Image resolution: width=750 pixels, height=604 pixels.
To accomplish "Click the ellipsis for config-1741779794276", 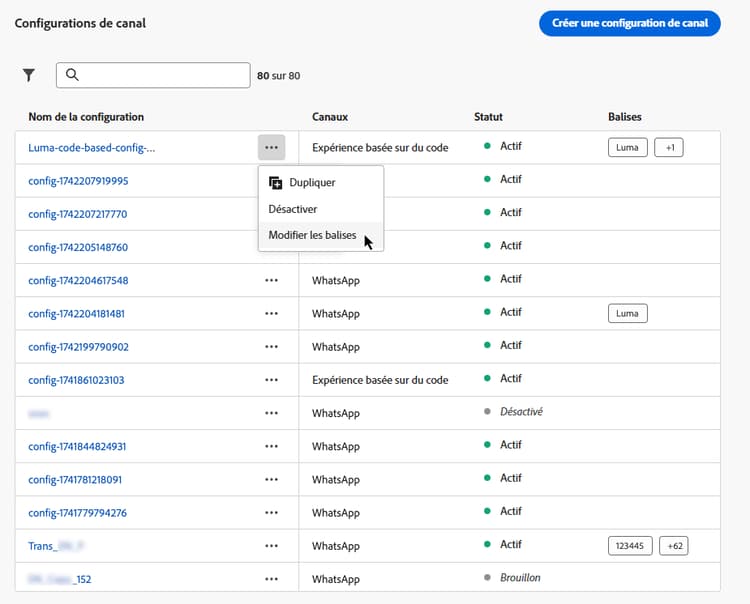I will [271, 513].
